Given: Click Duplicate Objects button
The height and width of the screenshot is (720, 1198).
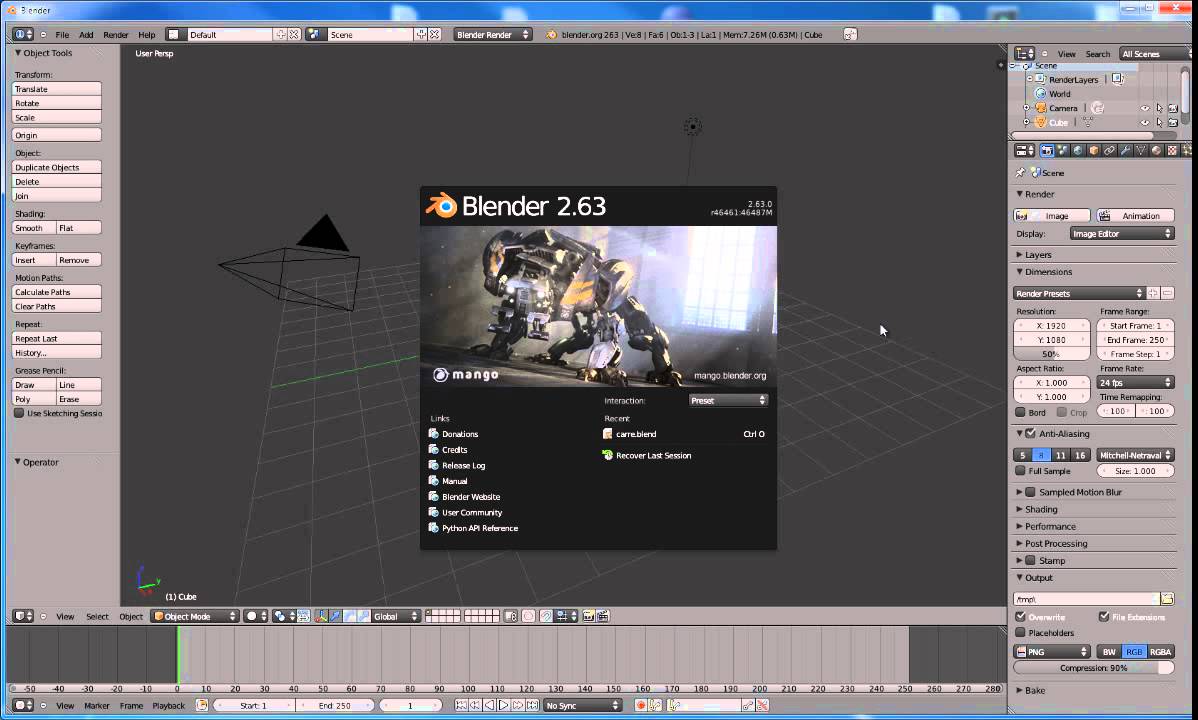Looking at the screenshot, I should (x=57, y=167).
